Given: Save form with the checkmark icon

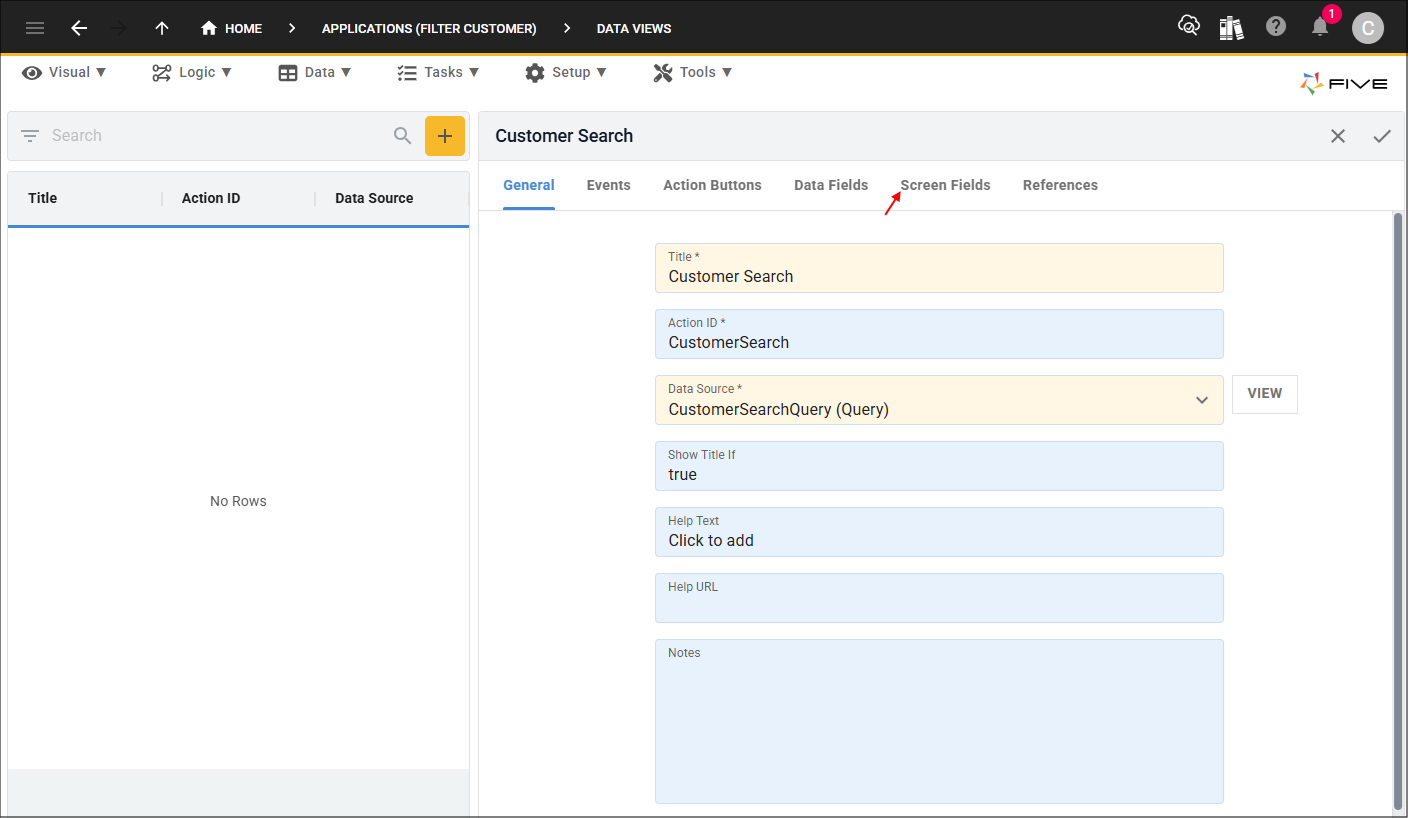Looking at the screenshot, I should click(1382, 136).
